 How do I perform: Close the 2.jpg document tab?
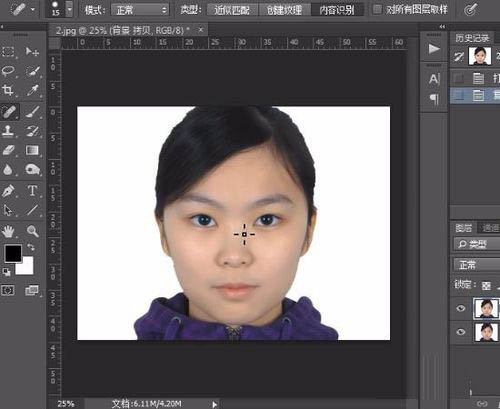201,30
